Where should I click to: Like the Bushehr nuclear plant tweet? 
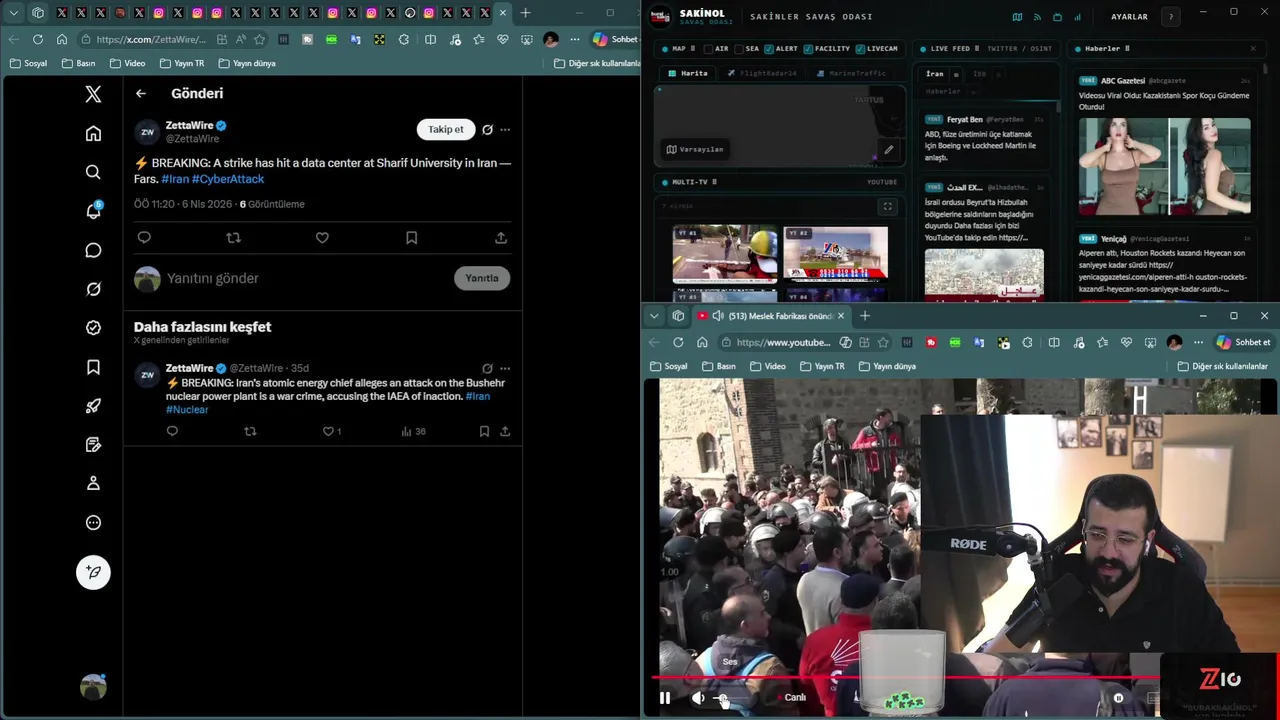pyautogui.click(x=328, y=431)
